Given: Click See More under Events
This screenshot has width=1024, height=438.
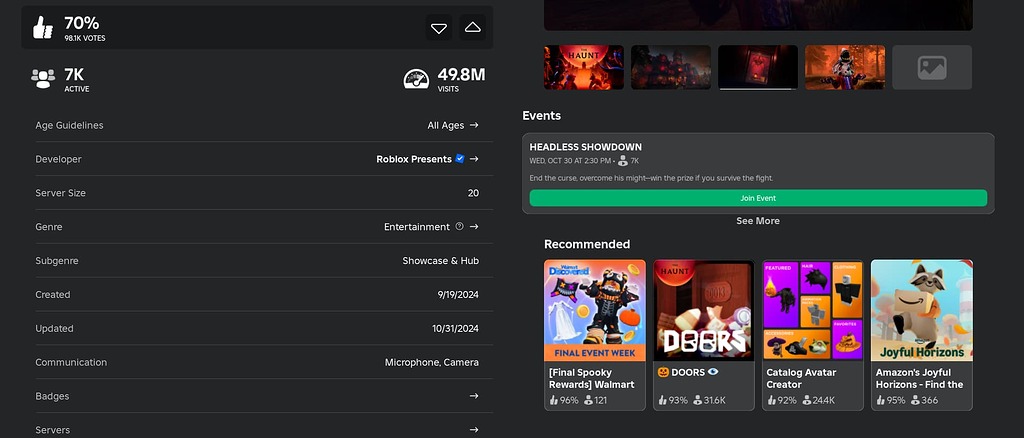Looking at the screenshot, I should click(758, 221).
